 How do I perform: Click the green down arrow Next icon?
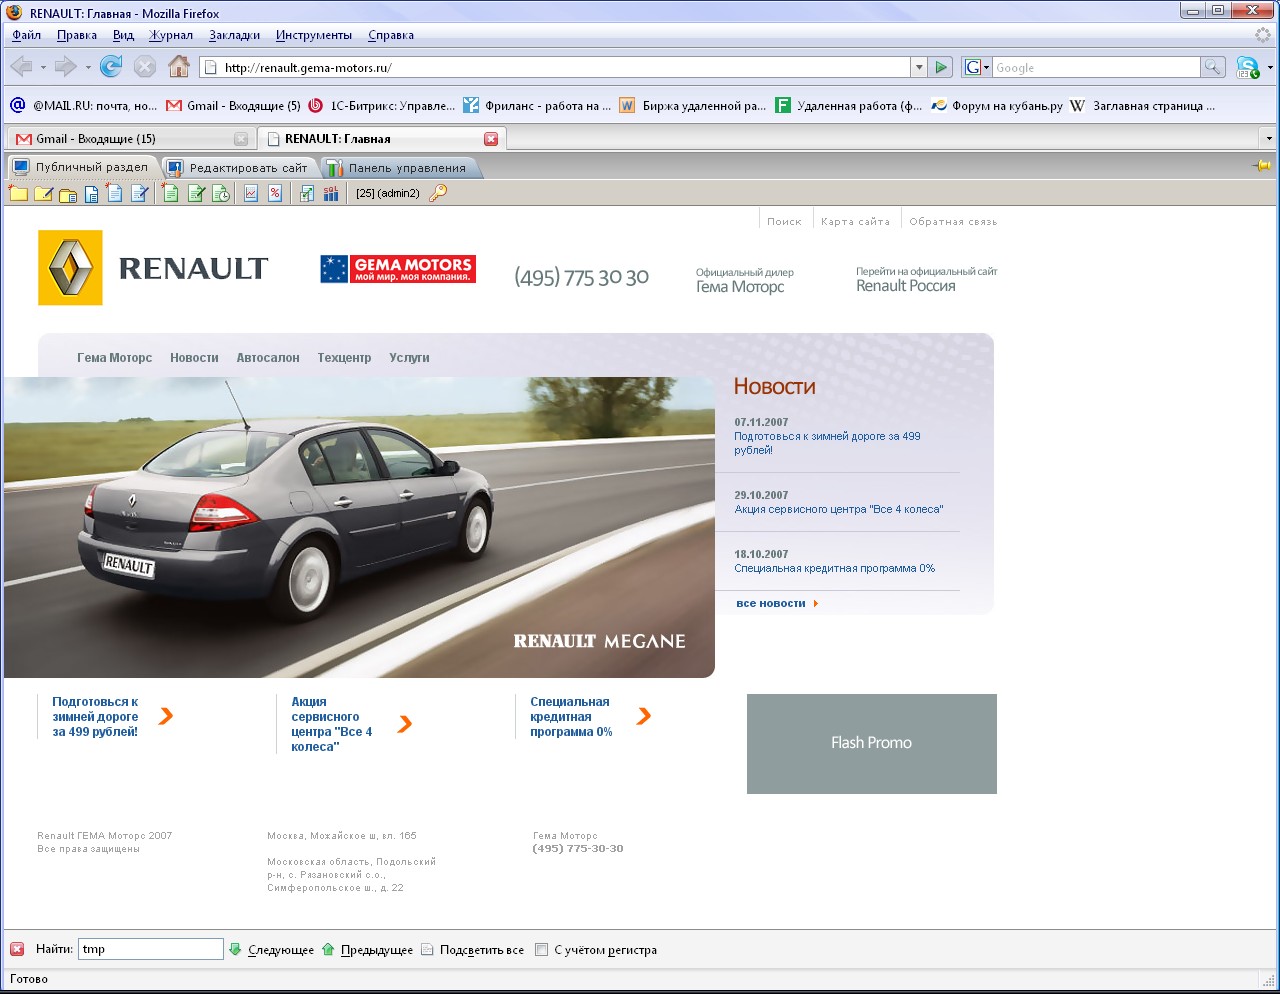(x=235, y=949)
